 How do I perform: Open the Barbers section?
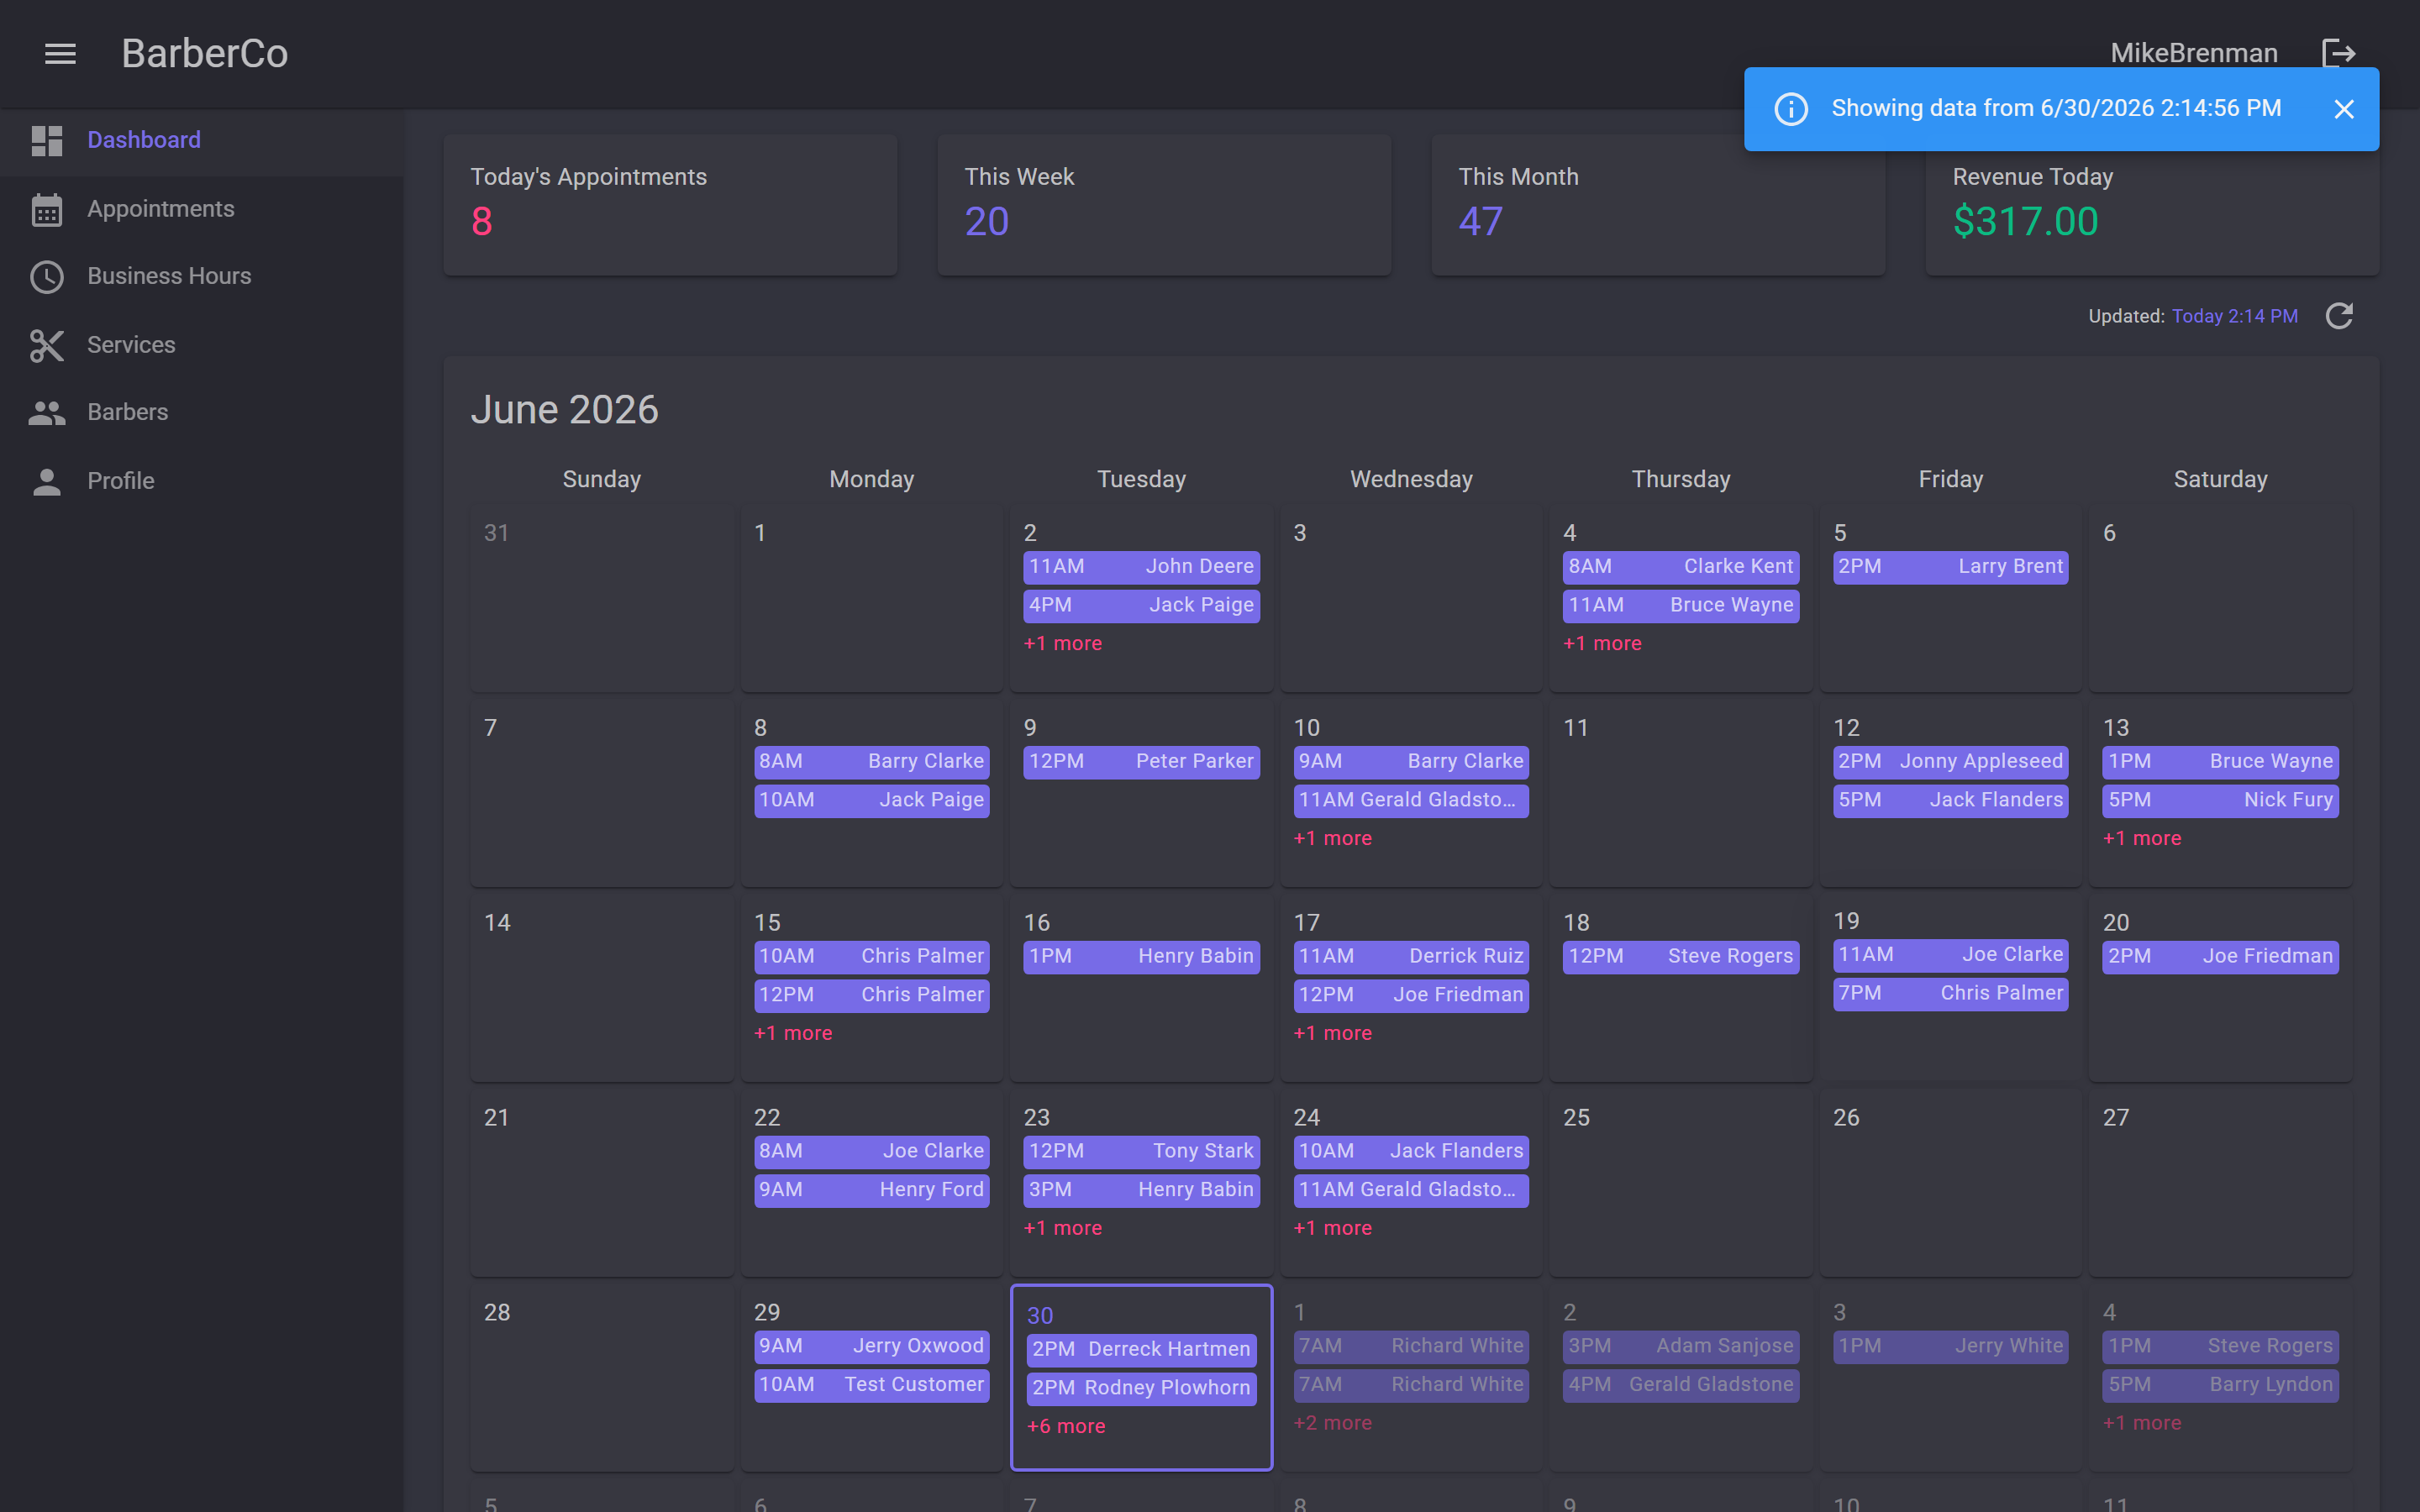(202, 413)
